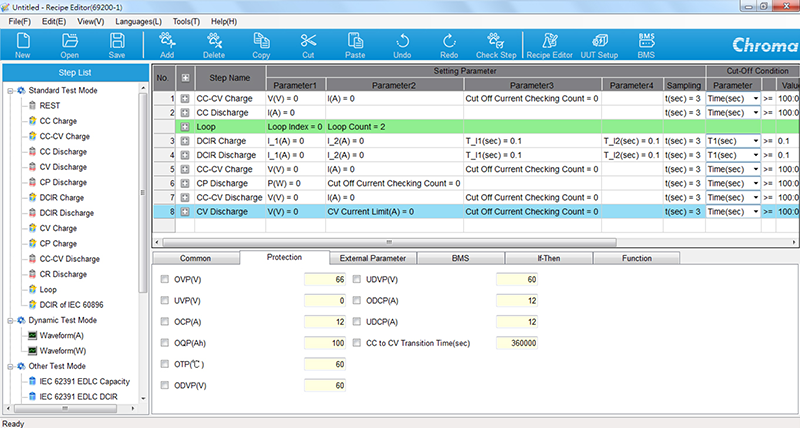The width and height of the screenshot is (800, 428).
Task: Click the Save toolbar icon
Action: [x=117, y=45]
